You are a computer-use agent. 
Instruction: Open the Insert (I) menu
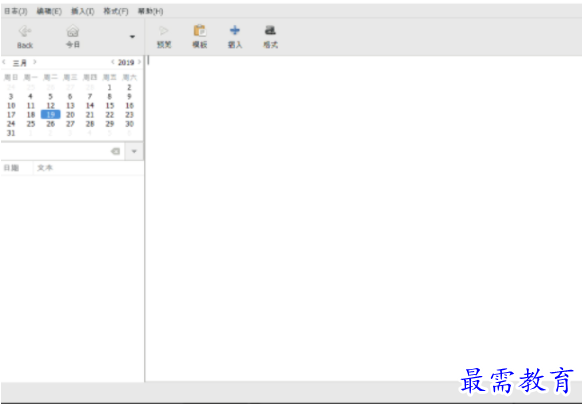coord(82,11)
